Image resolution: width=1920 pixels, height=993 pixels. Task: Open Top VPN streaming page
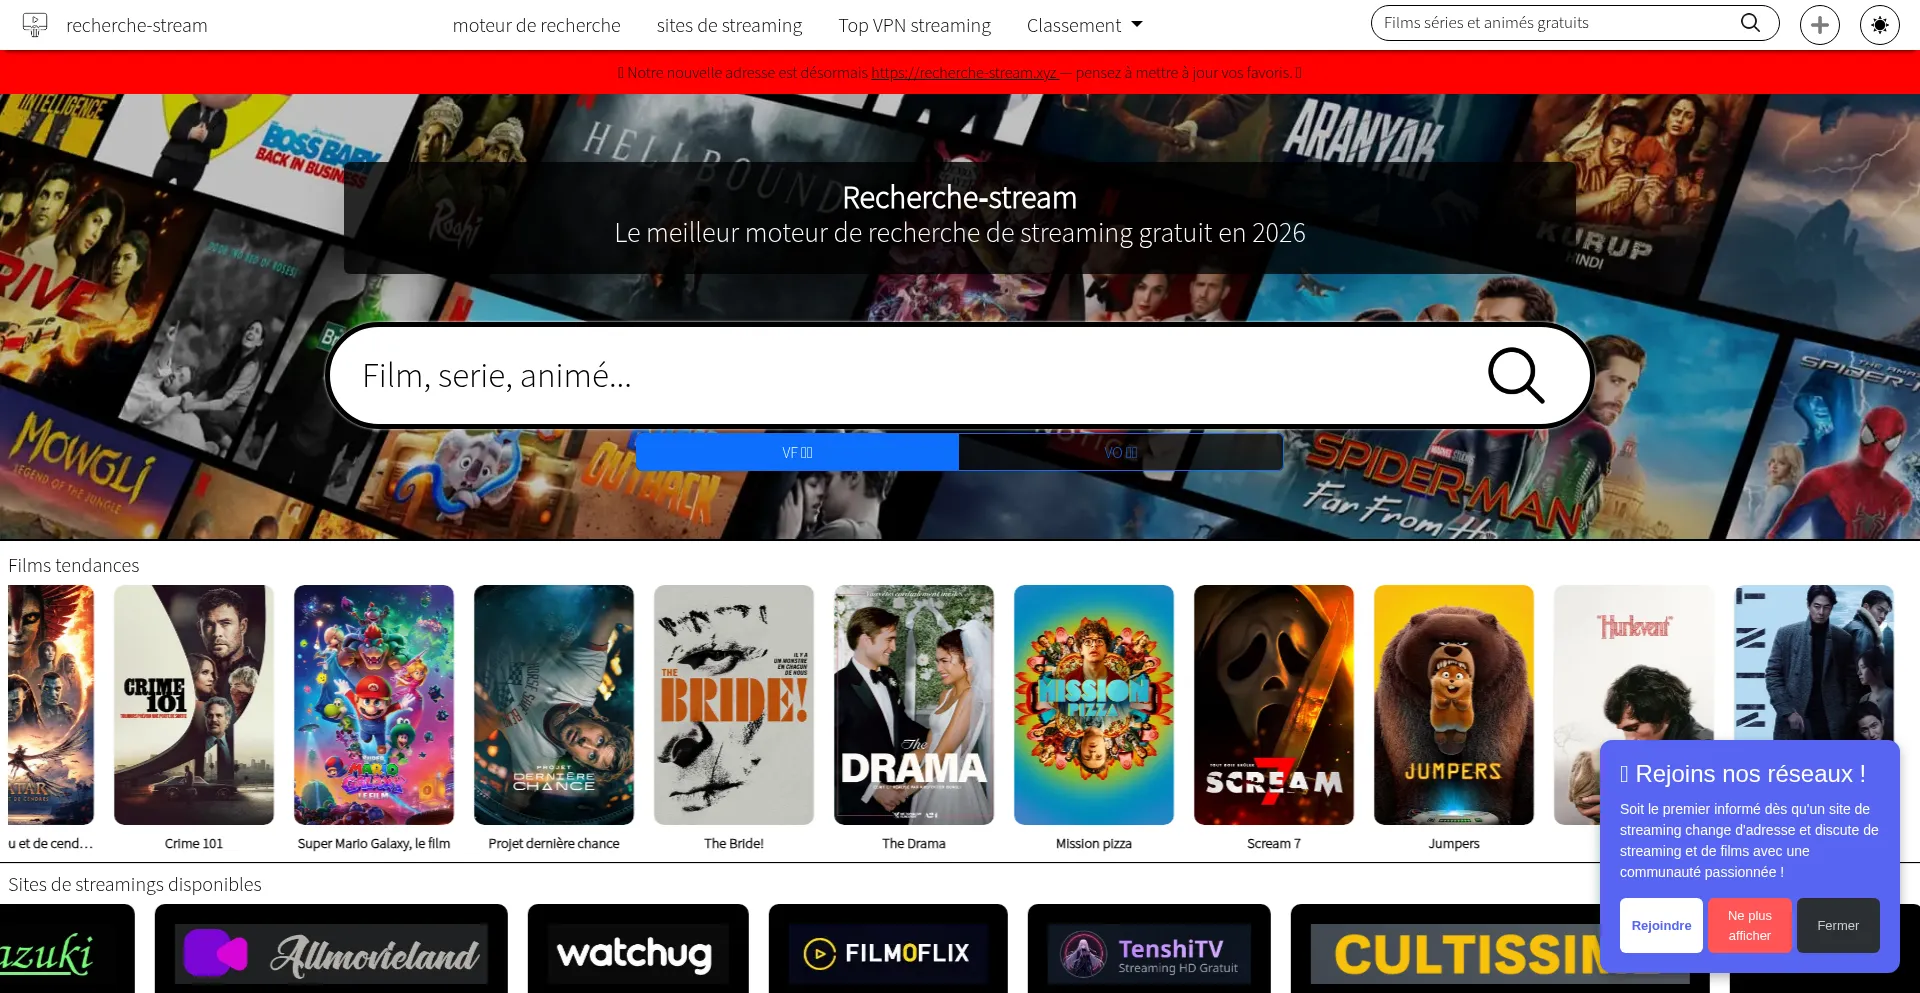tap(914, 25)
